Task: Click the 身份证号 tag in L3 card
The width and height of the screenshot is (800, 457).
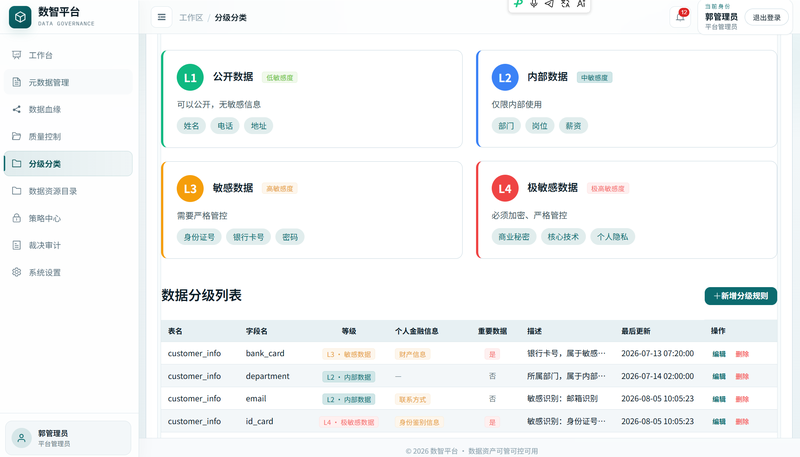Action: click(199, 237)
